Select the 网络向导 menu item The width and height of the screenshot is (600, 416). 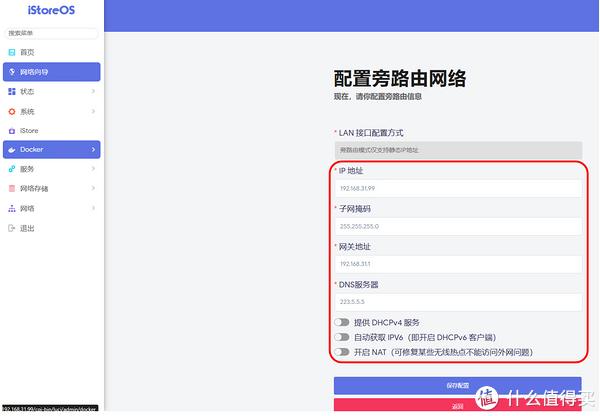point(52,72)
